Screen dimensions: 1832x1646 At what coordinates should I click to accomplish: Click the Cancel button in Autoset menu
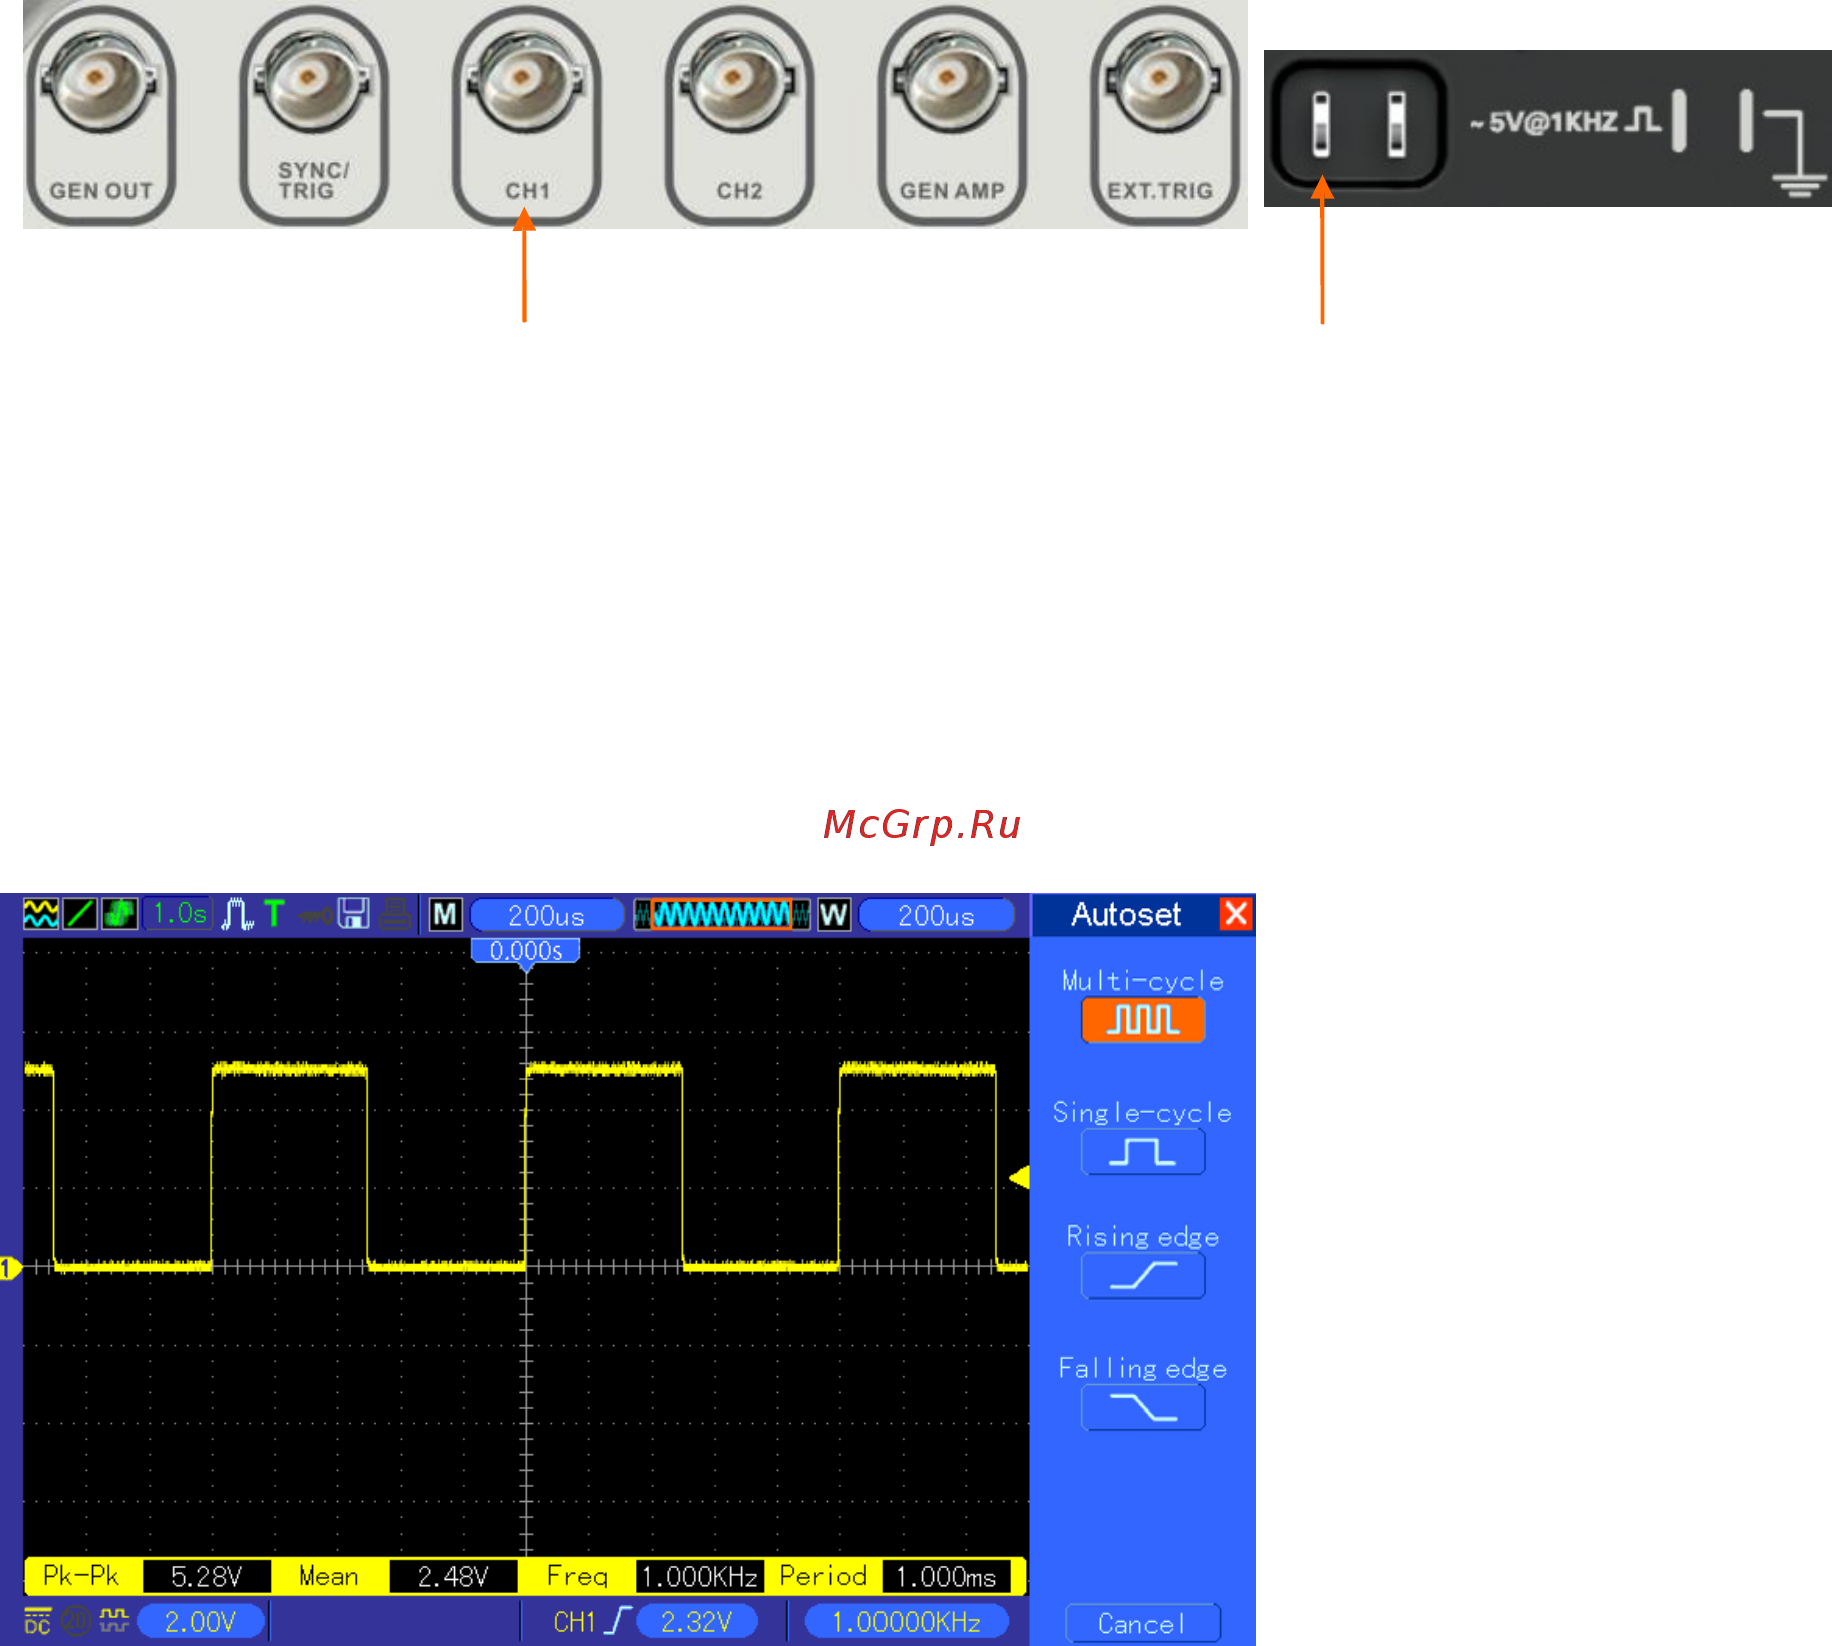[x=1143, y=1623]
